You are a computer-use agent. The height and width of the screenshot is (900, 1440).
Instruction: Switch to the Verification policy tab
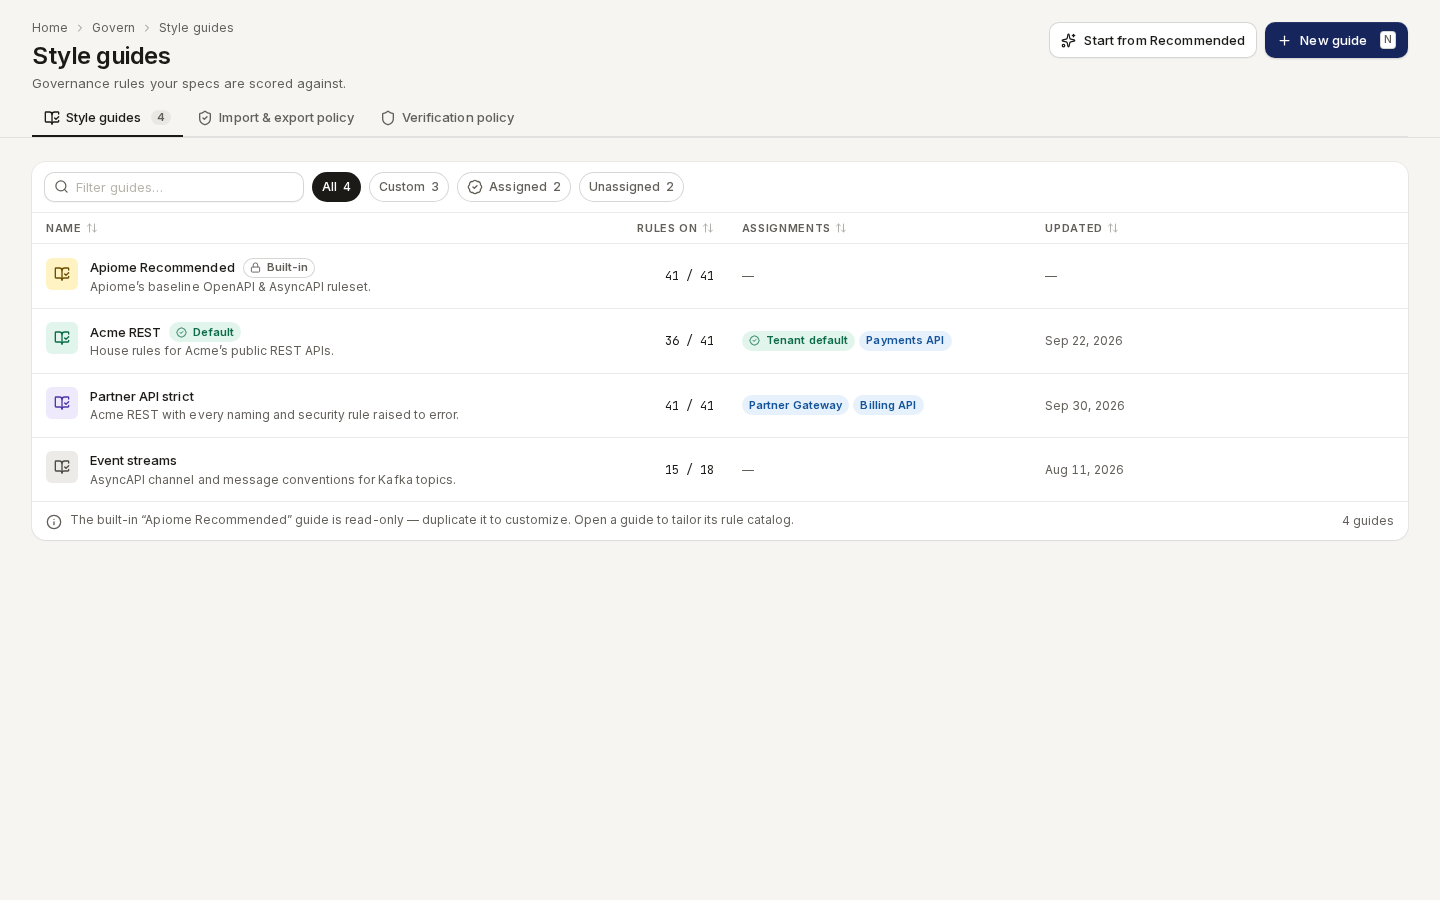447,118
